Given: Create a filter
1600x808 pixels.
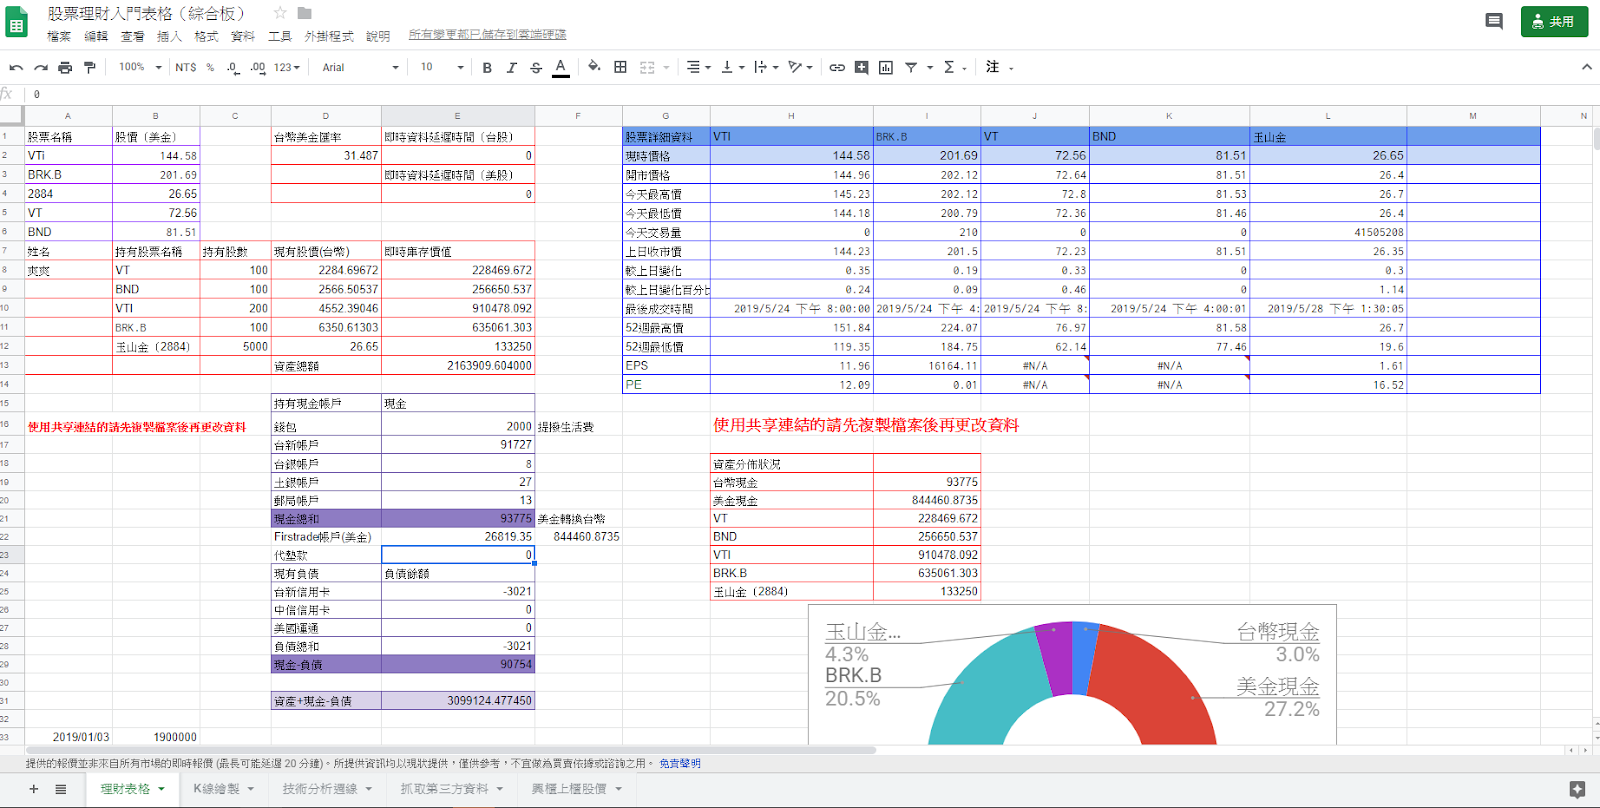Looking at the screenshot, I should click(x=911, y=67).
